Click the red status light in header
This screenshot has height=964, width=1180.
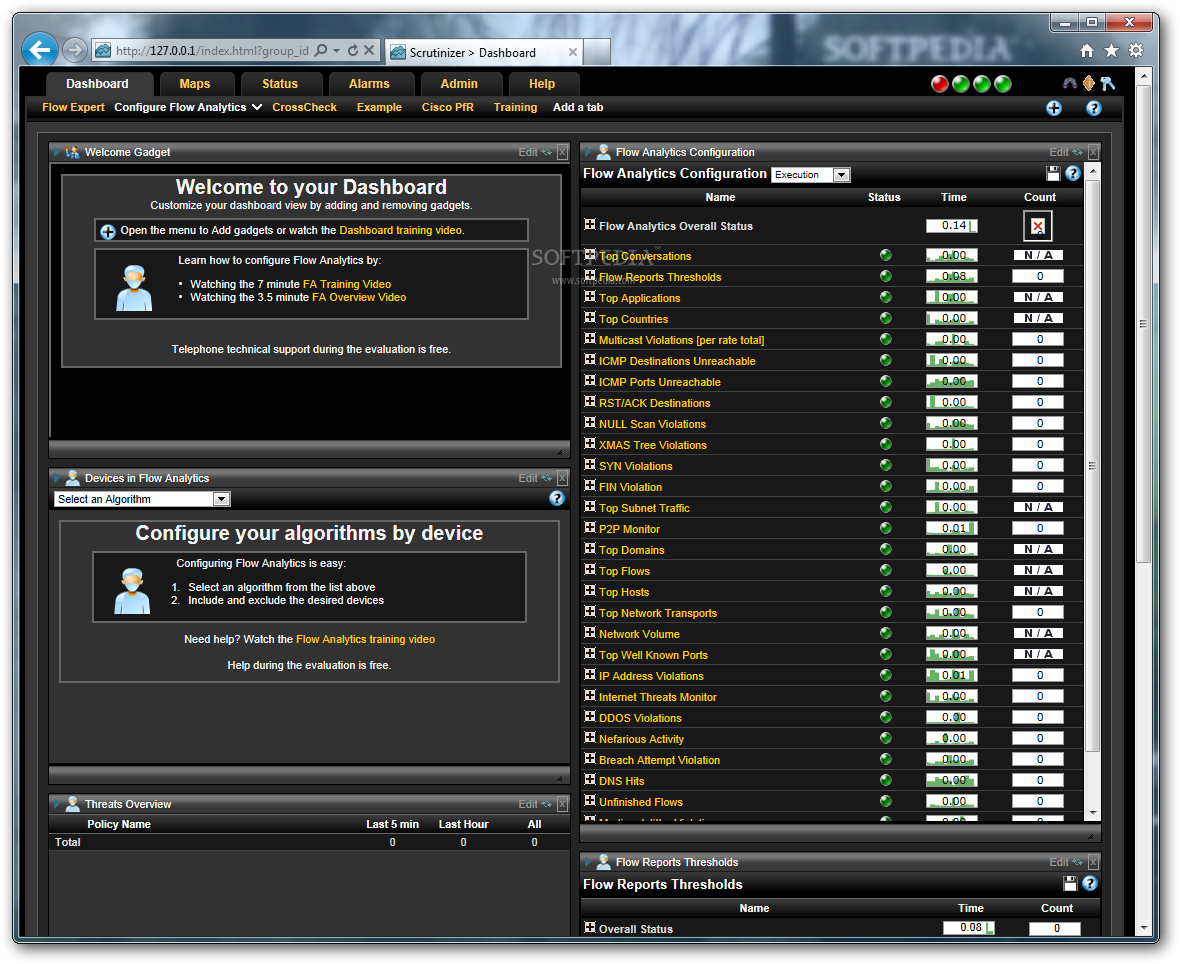939,84
